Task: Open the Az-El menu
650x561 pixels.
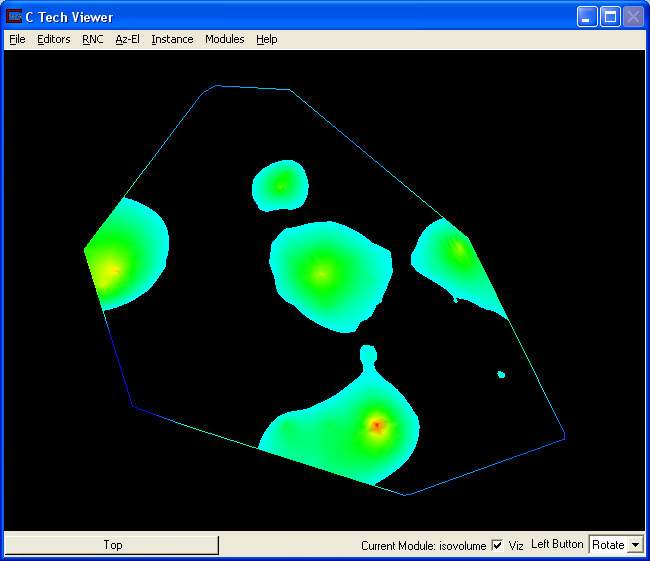Action: [x=127, y=39]
